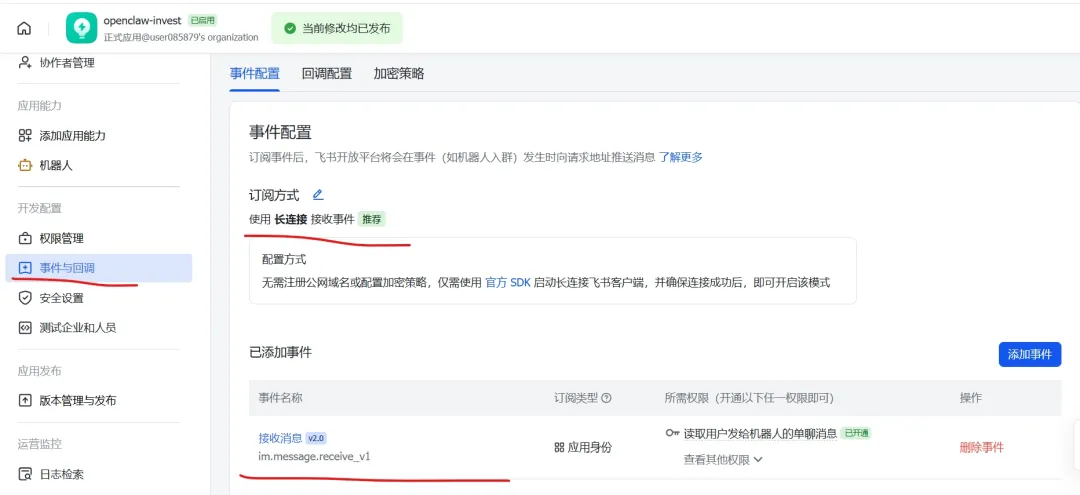Click the 机器人 robot icon
This screenshot has width=1080, height=495.
point(25,165)
